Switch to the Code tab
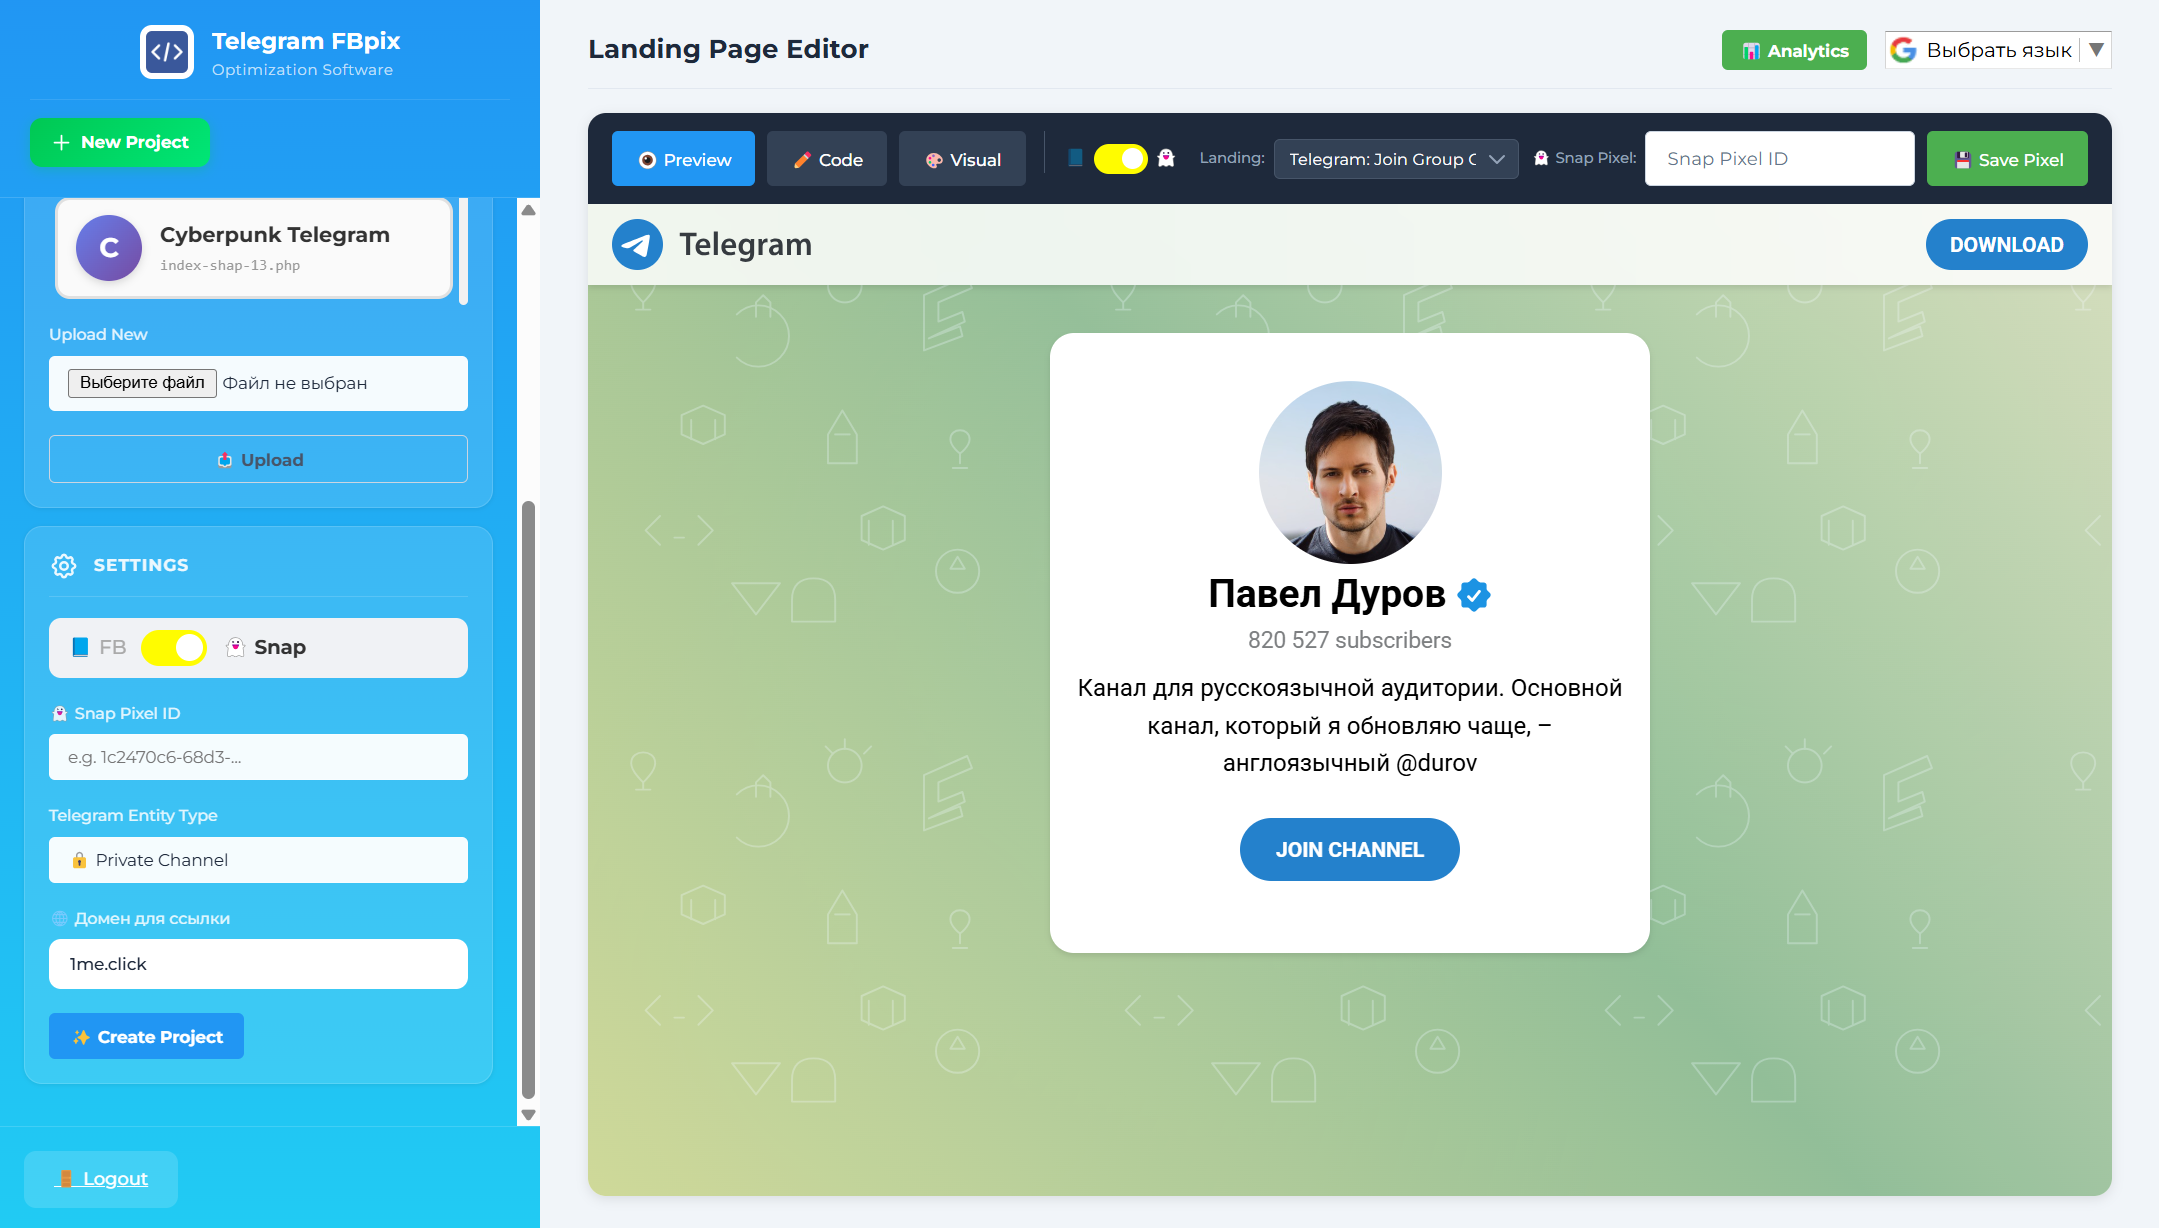 pyautogui.click(x=827, y=159)
